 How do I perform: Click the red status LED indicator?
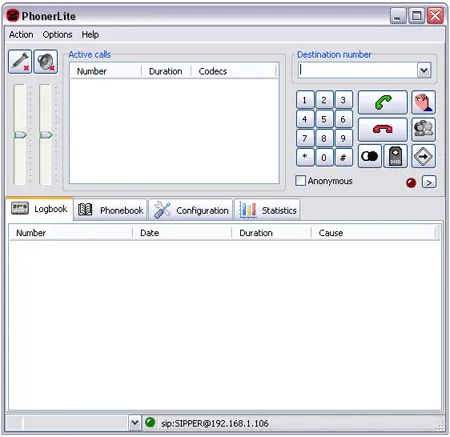411,183
